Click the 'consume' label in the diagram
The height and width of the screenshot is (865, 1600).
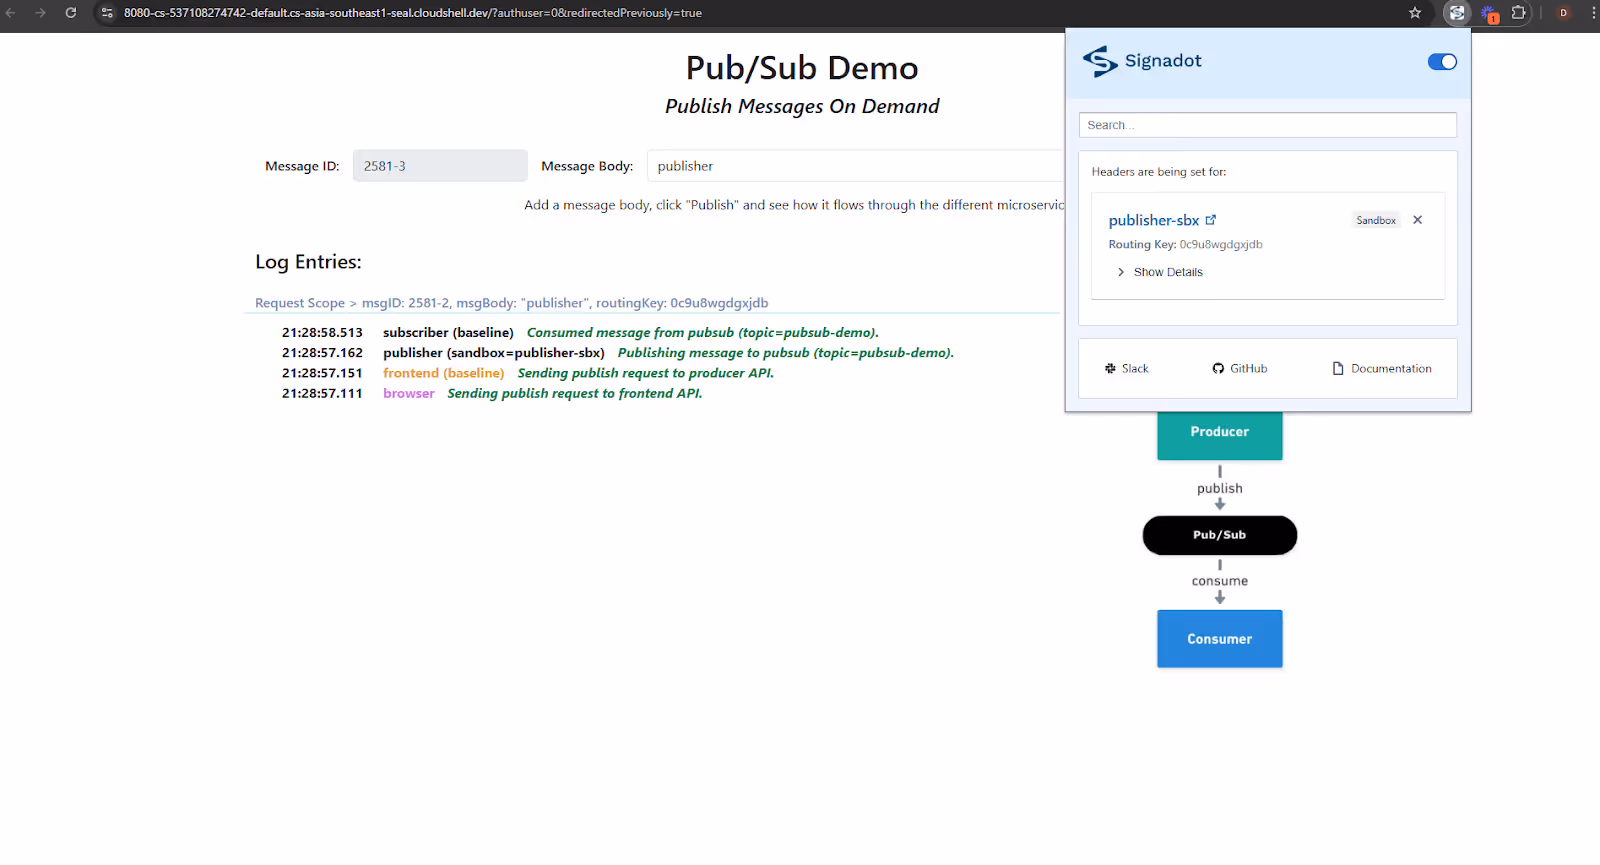[x=1220, y=581]
